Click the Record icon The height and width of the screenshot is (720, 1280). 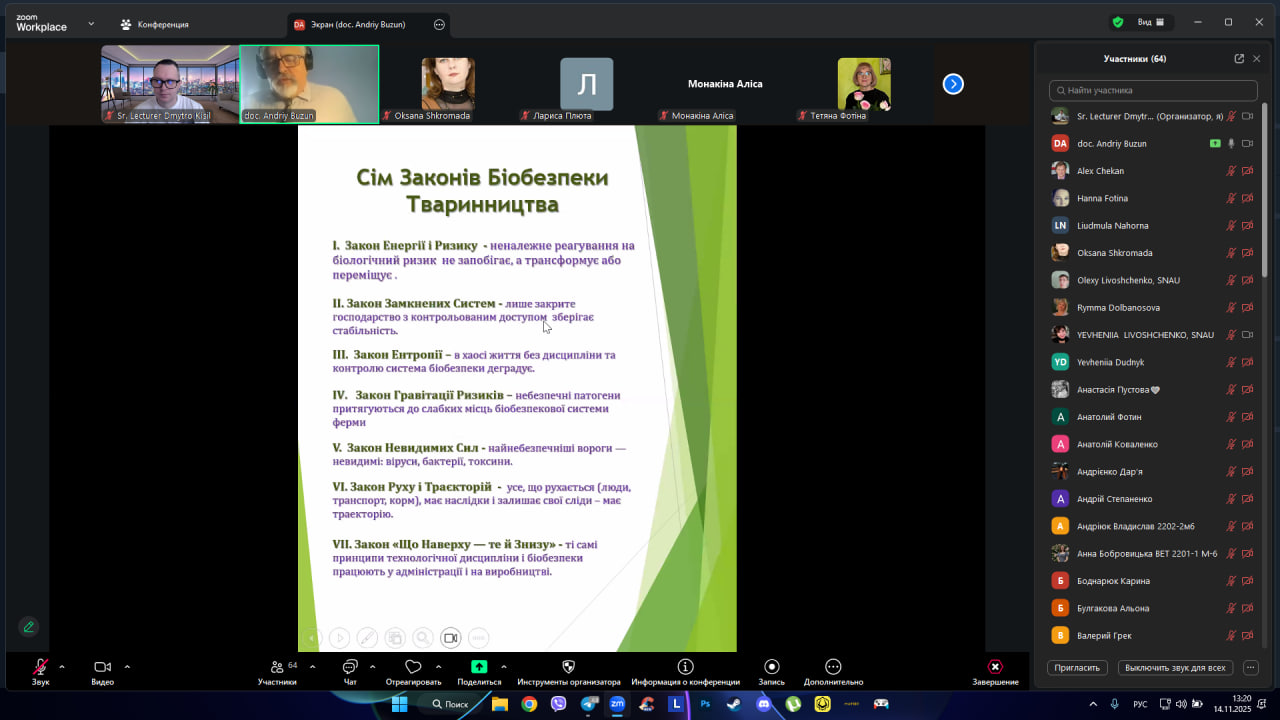pyautogui.click(x=771, y=667)
